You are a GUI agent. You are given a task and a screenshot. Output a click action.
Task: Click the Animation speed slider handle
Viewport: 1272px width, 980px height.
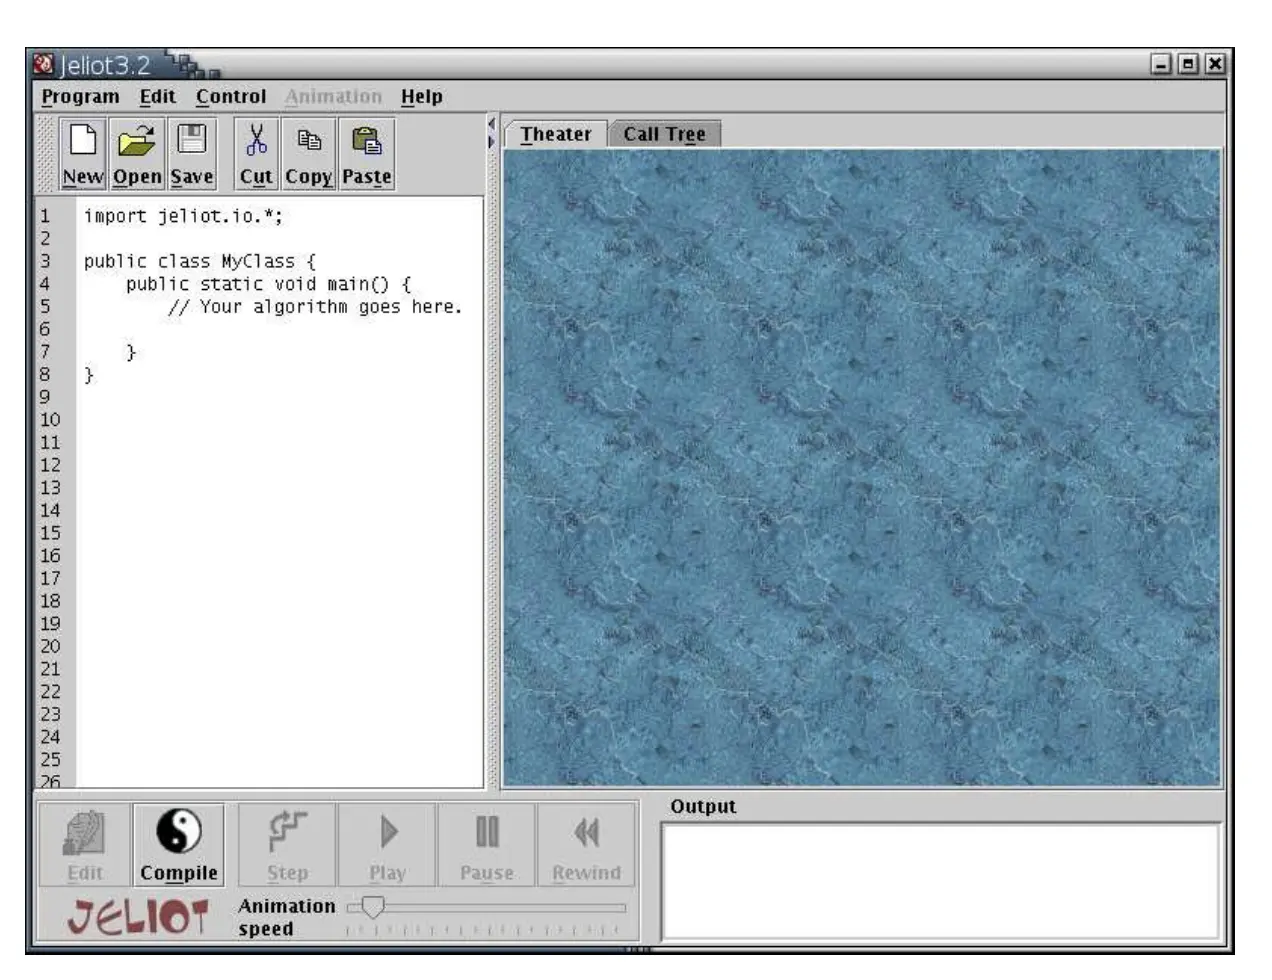click(372, 907)
